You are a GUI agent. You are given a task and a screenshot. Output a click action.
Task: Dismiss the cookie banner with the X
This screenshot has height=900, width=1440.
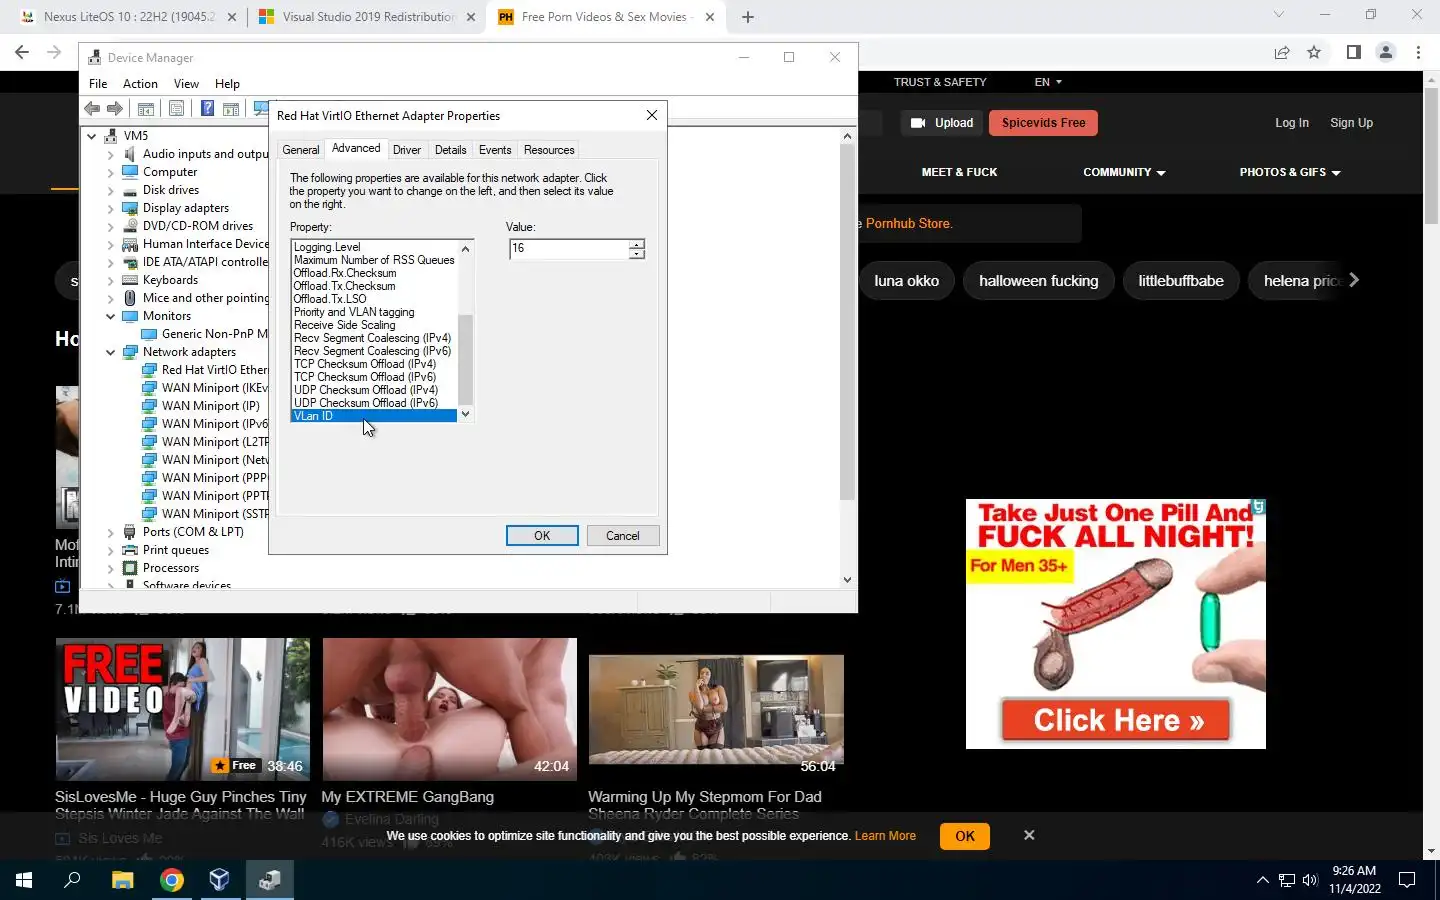1029,835
